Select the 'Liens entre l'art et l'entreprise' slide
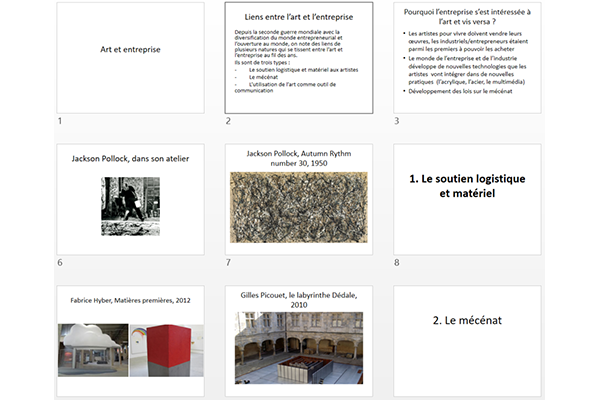The image size is (600, 400). click(x=299, y=58)
